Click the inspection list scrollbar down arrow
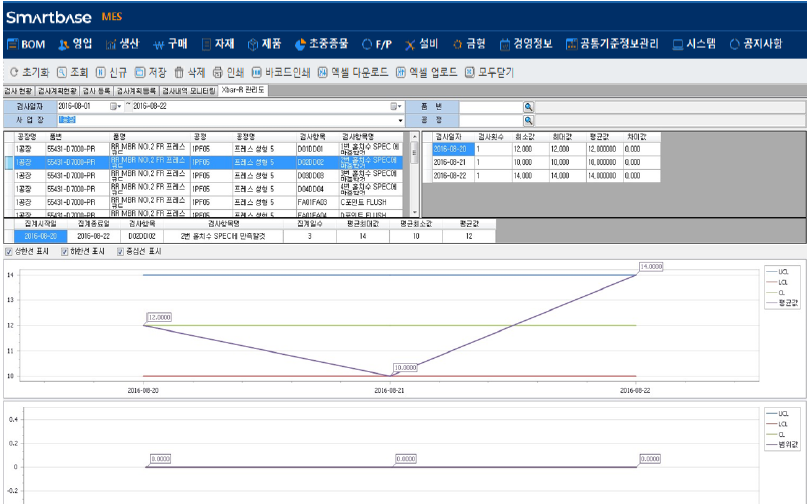This screenshot has height=504, width=807. click(414, 212)
